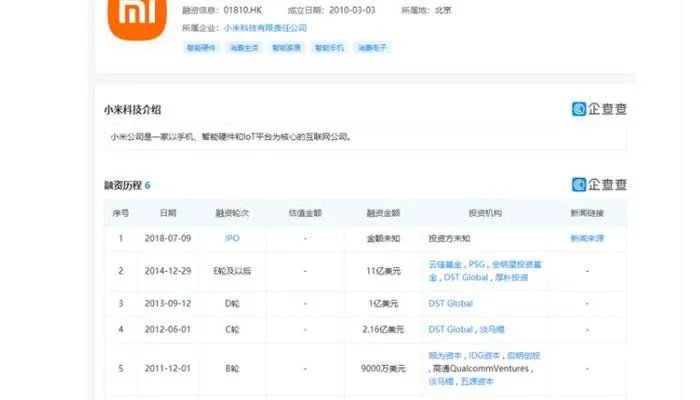Click the orange Xiaomi MI logo
Screen dimensions: 700x400
tap(137, 18)
